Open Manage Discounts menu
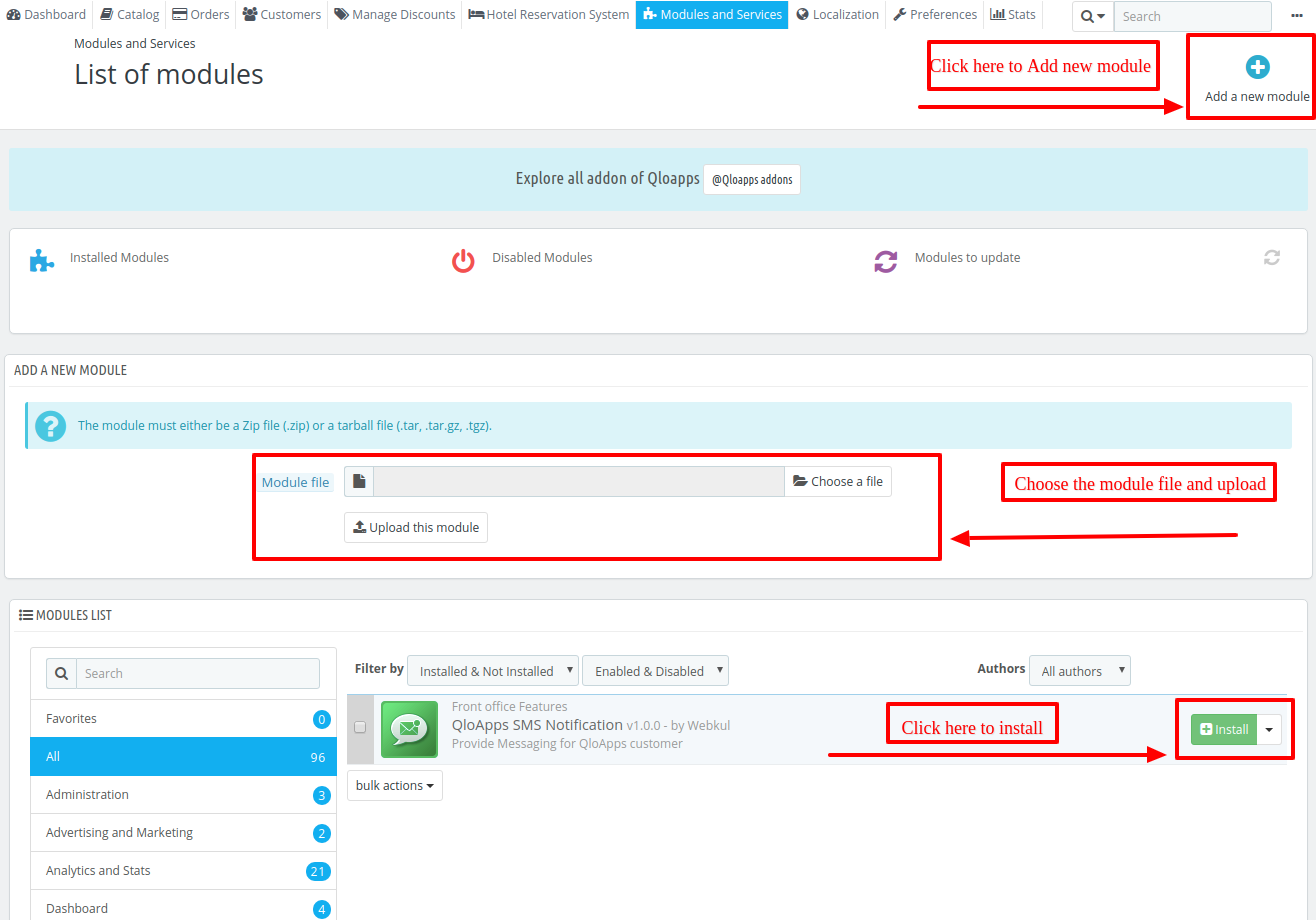 (x=395, y=14)
